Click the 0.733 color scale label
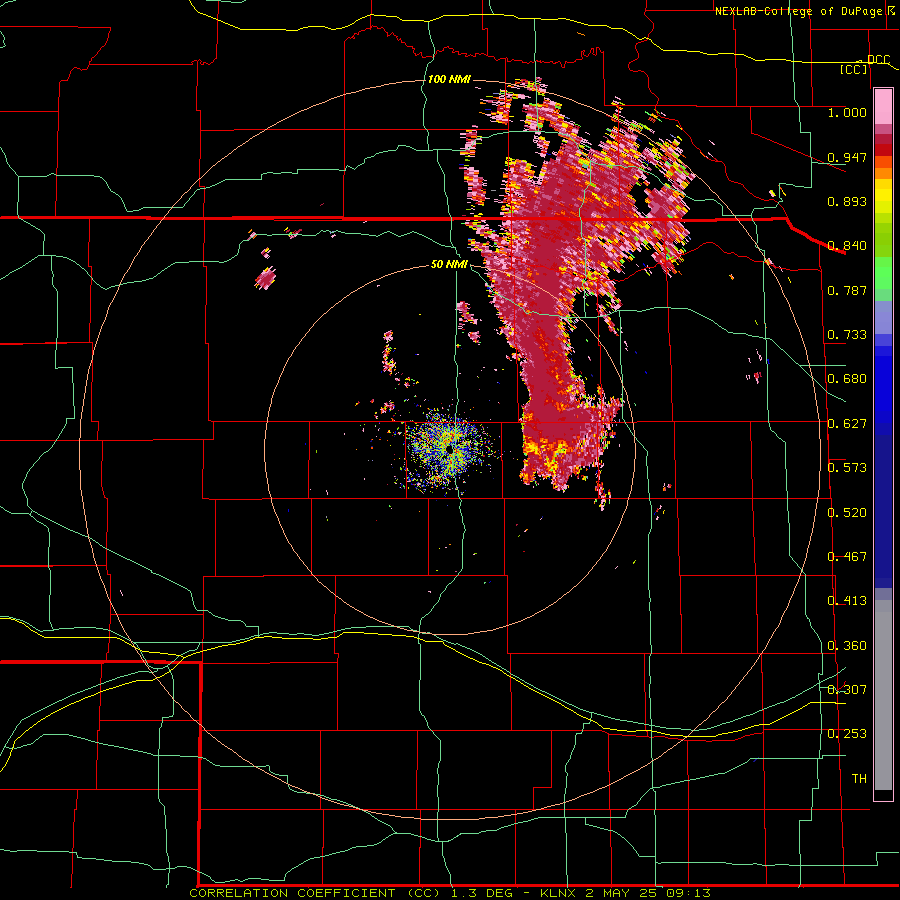 [847, 335]
